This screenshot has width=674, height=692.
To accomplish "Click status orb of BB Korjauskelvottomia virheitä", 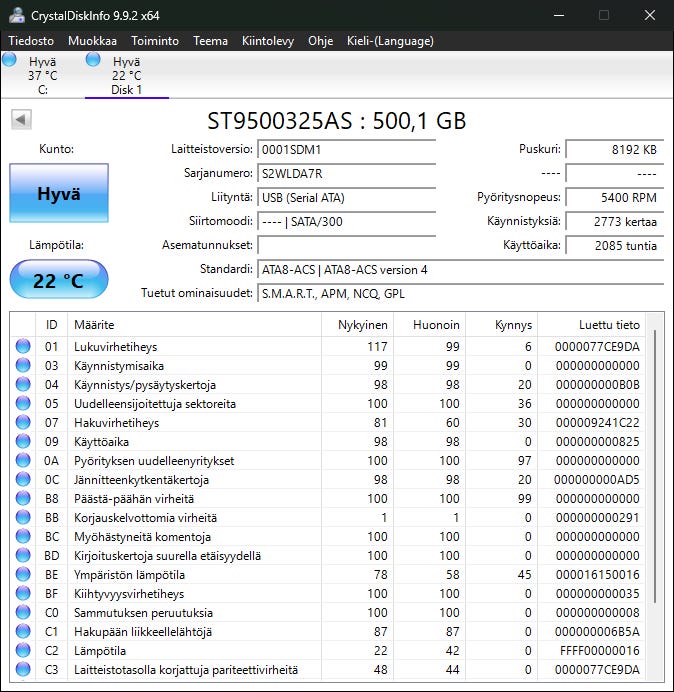I will point(23,517).
